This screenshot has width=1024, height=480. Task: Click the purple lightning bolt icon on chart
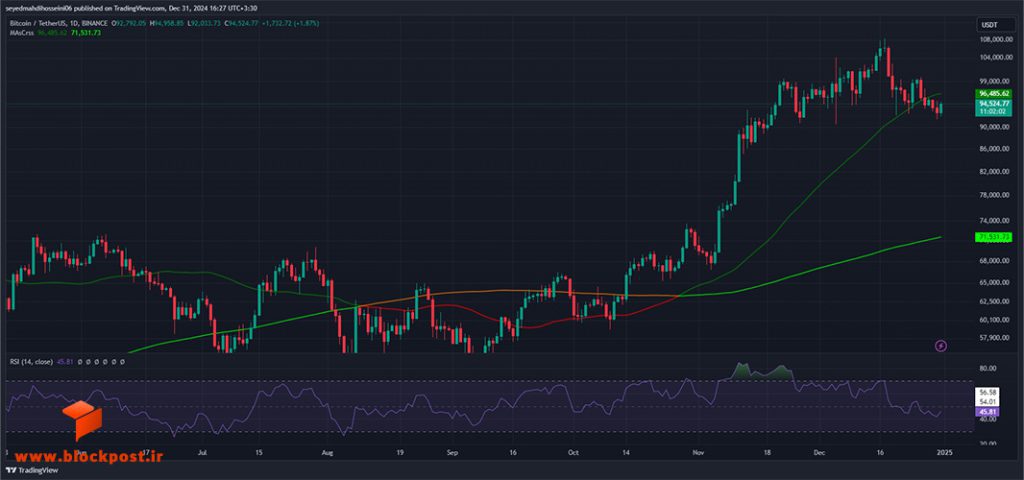(941, 345)
